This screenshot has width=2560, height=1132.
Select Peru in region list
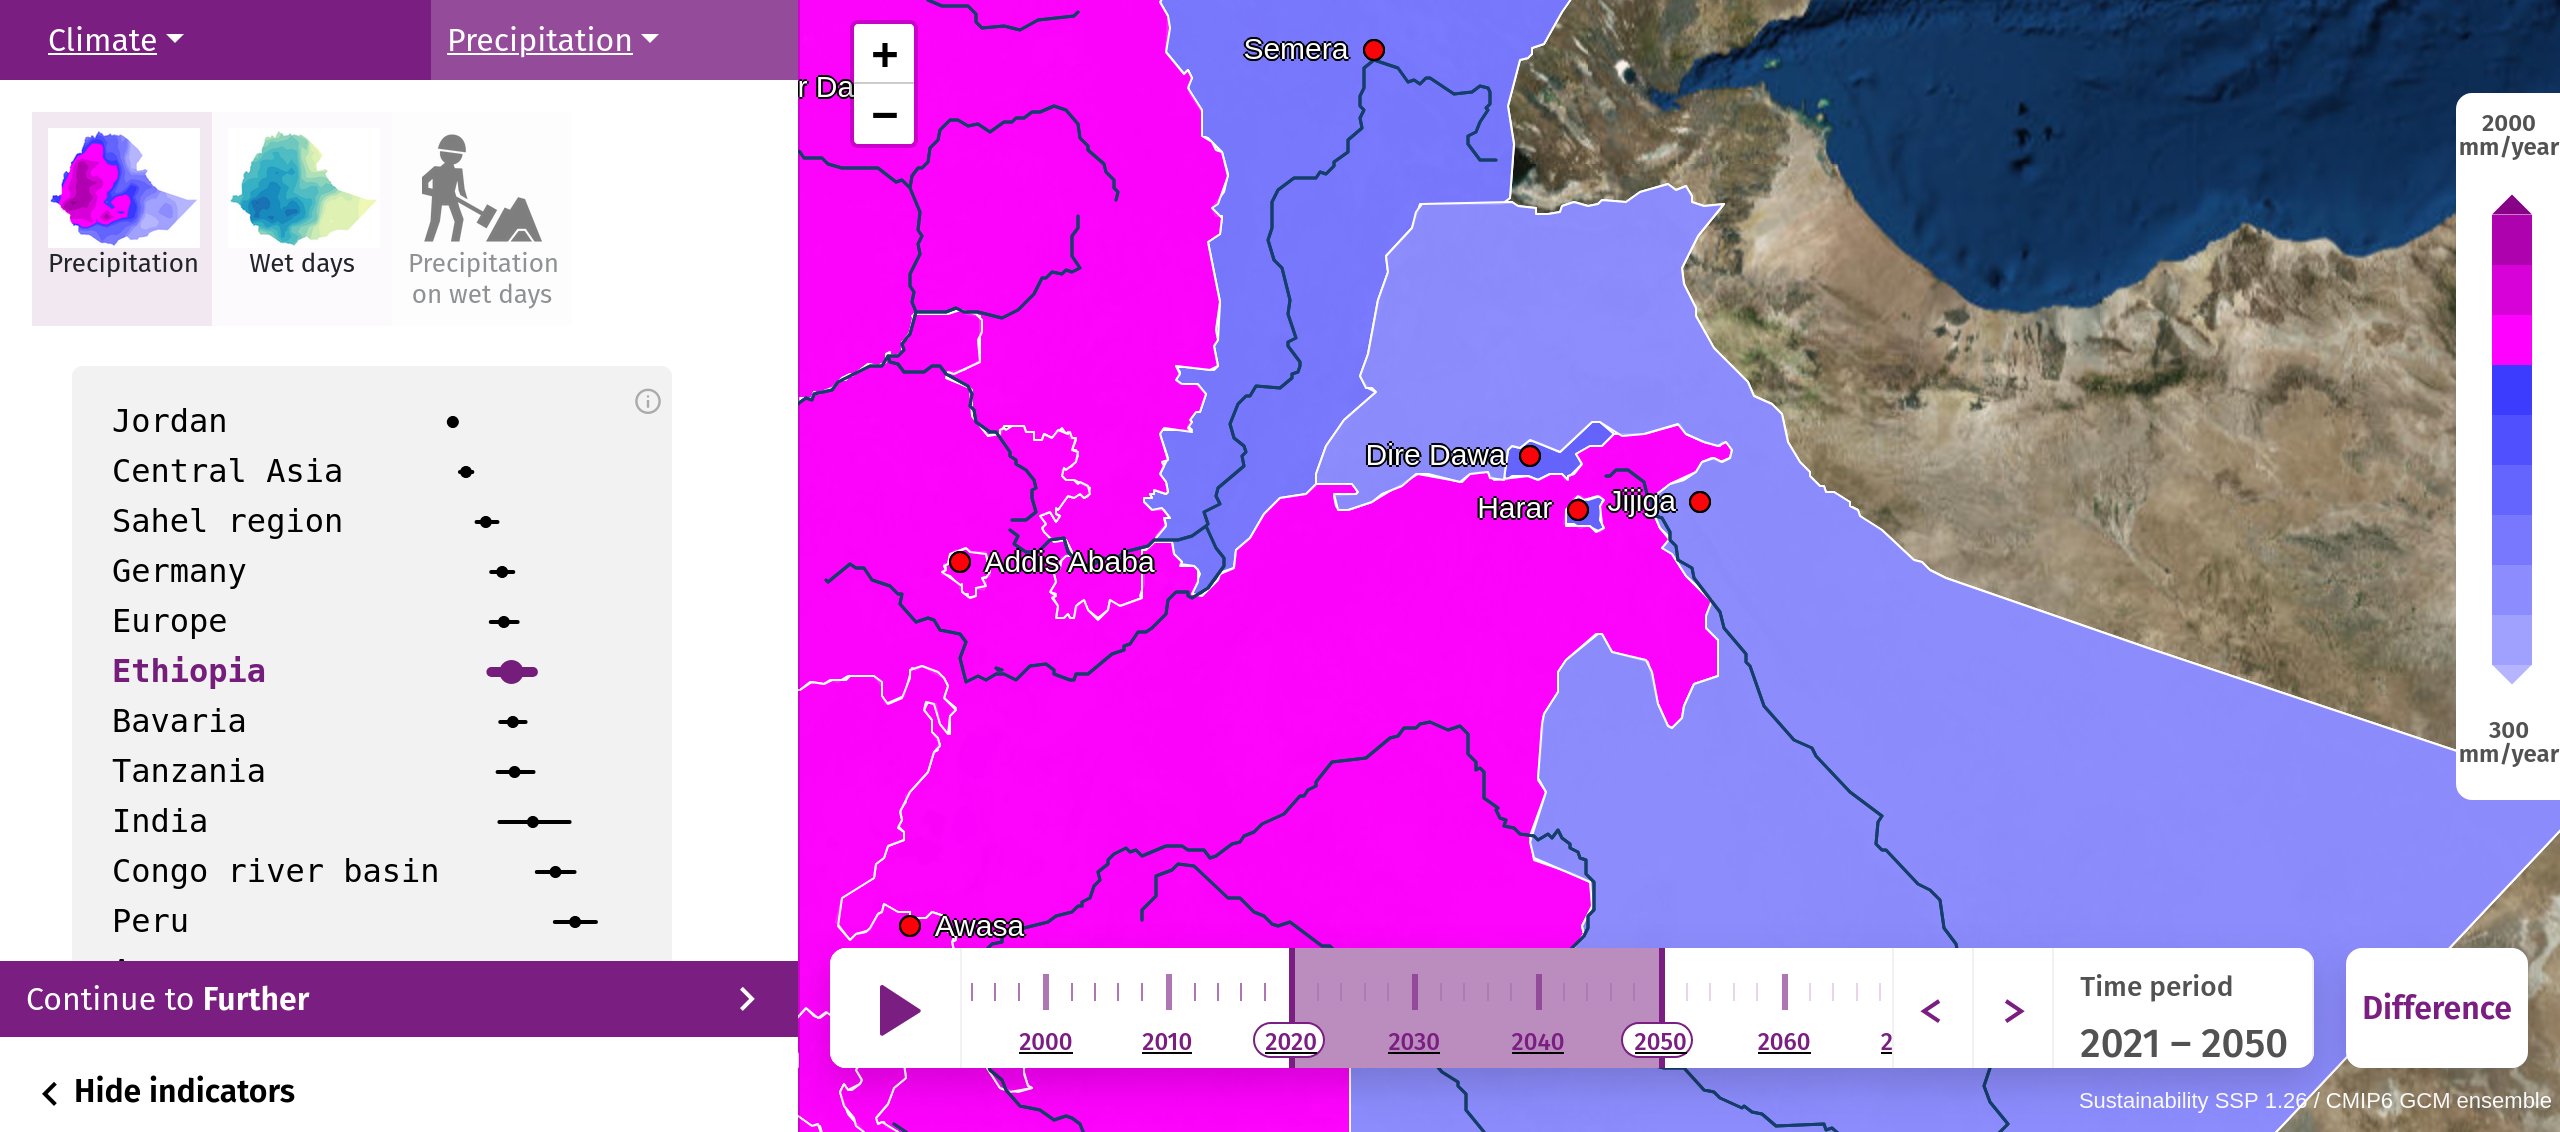tap(150, 921)
